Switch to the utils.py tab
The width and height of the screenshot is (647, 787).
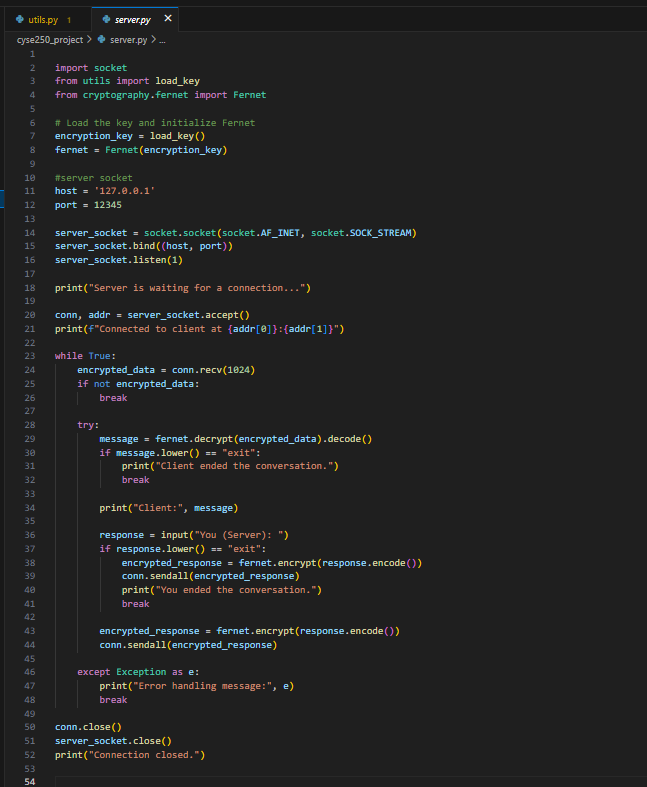43,19
